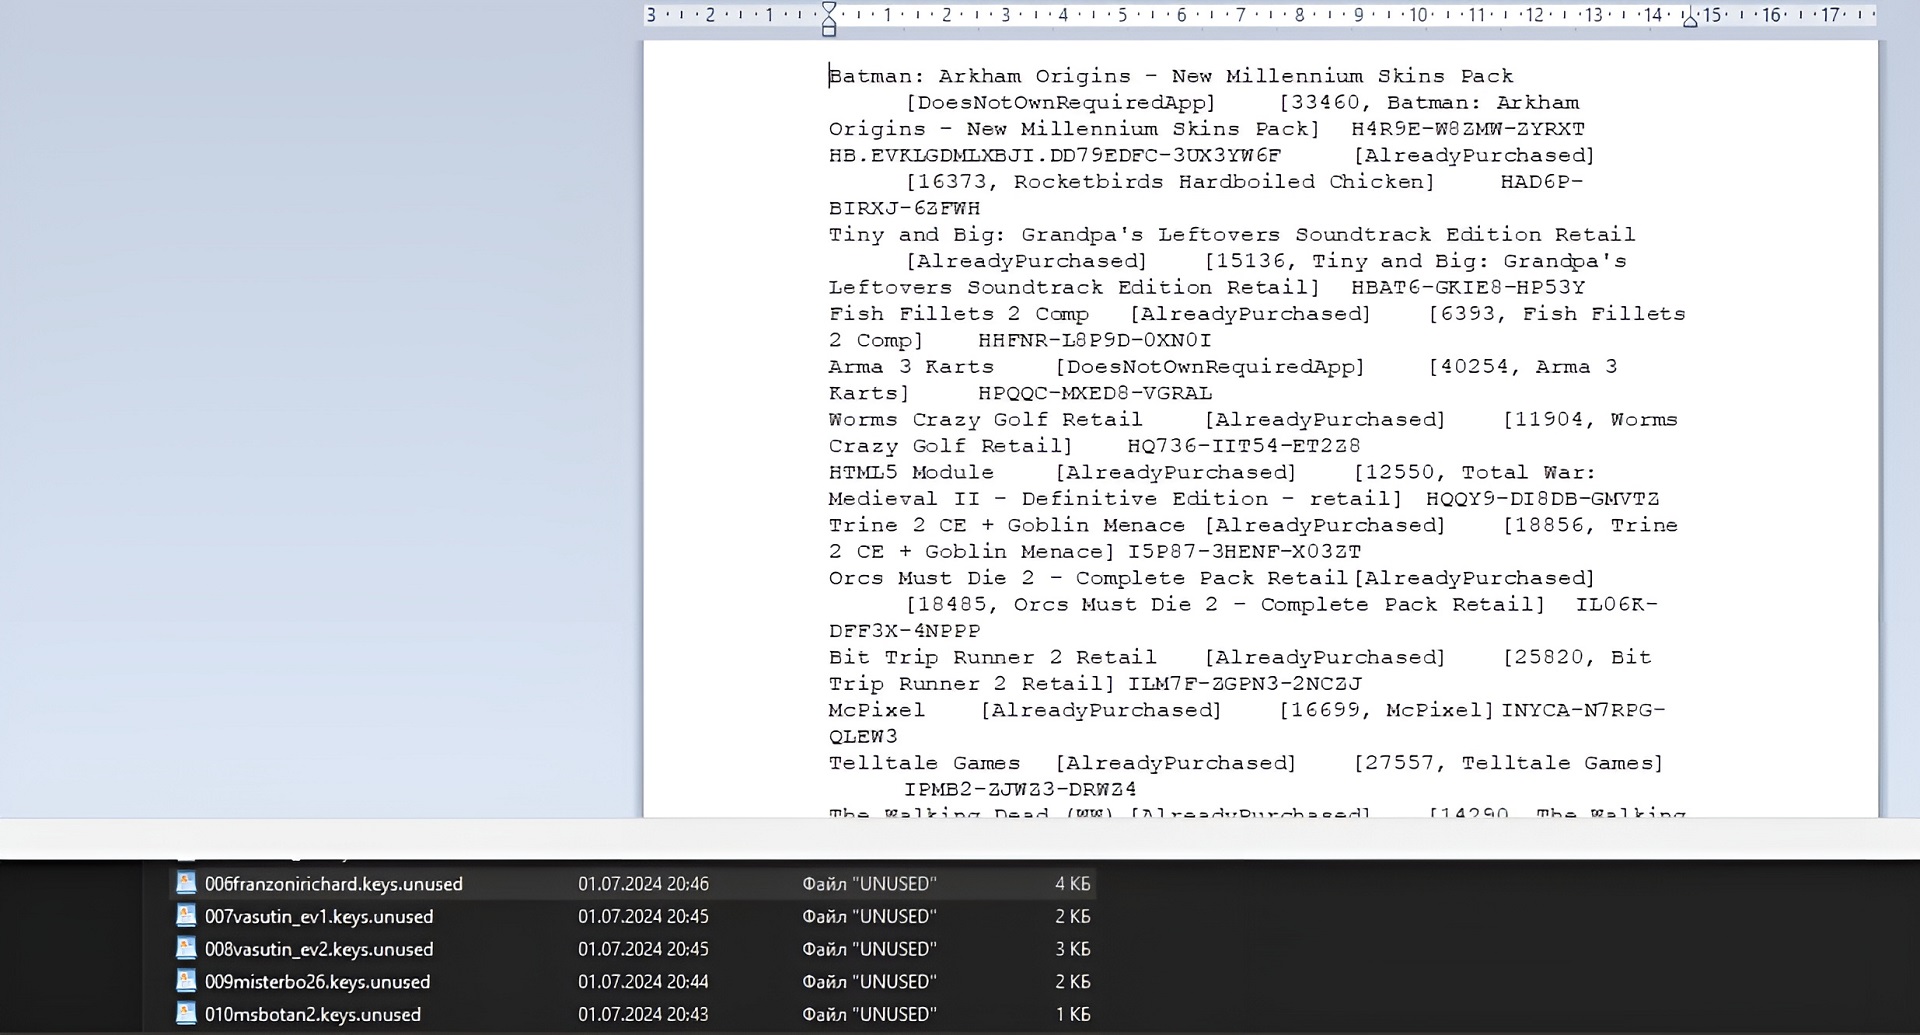Select file 010msbotan2.keys.unused

[x=313, y=1014]
